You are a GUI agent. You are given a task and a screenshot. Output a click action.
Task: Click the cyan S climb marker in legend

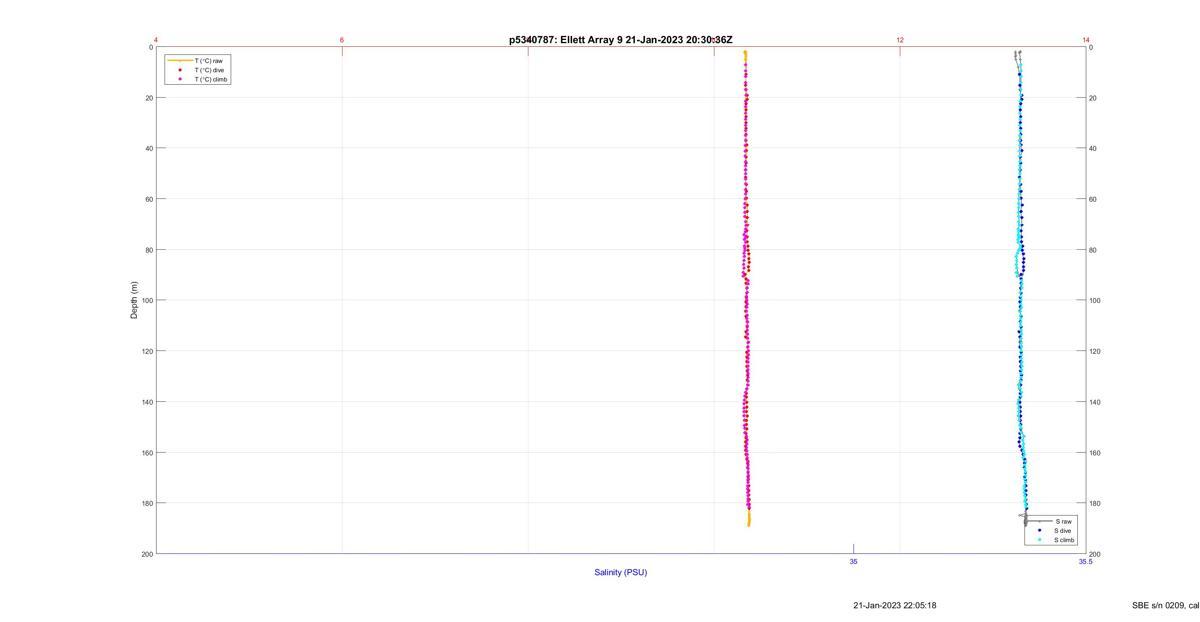click(x=1040, y=540)
